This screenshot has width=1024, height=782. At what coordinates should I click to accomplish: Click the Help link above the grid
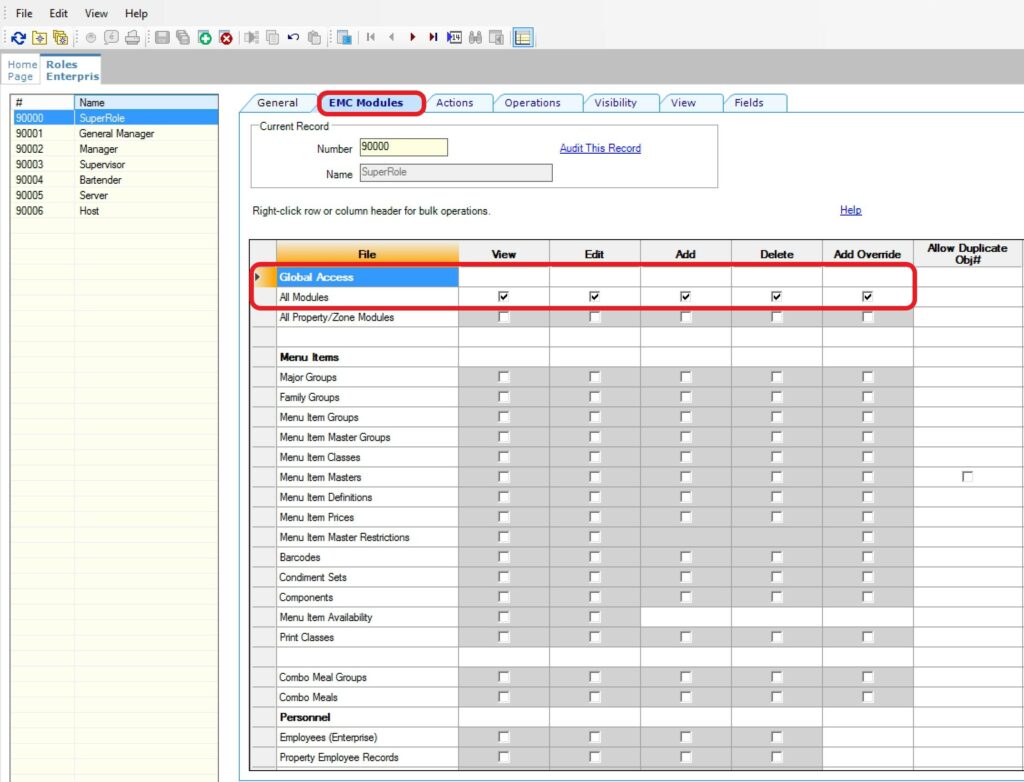coord(850,210)
